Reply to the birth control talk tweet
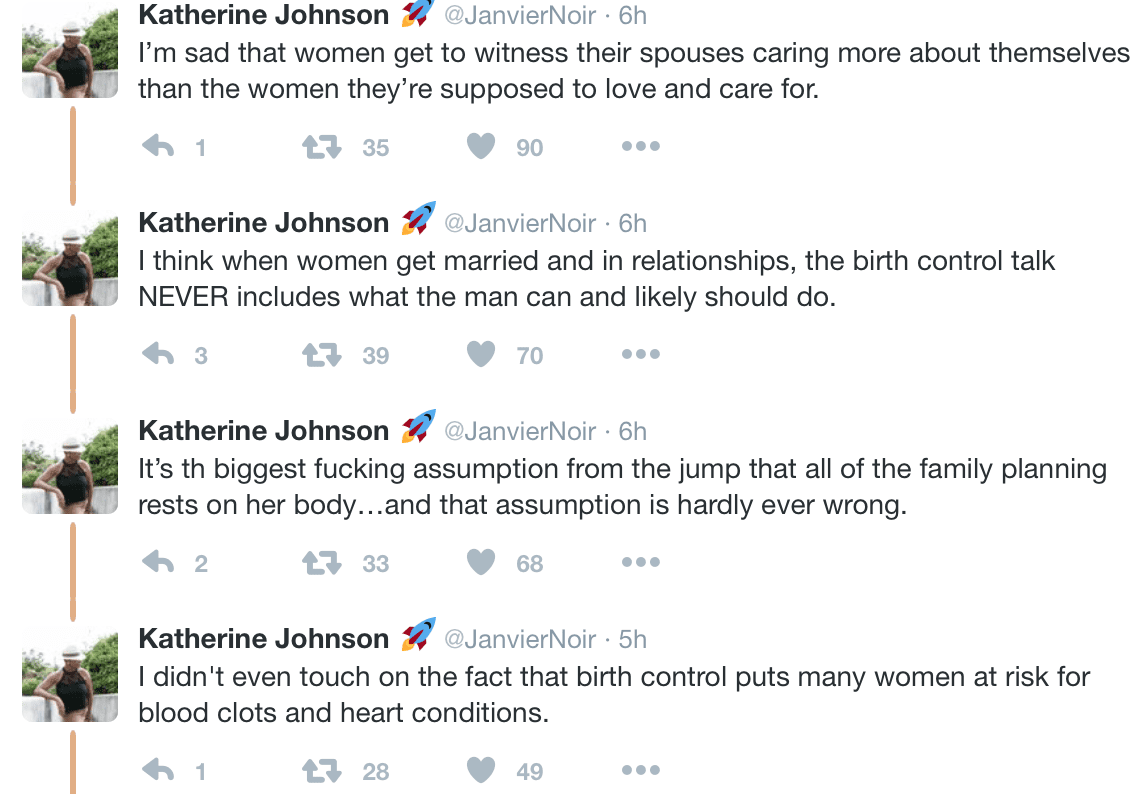The image size is (1140, 794). [158, 355]
